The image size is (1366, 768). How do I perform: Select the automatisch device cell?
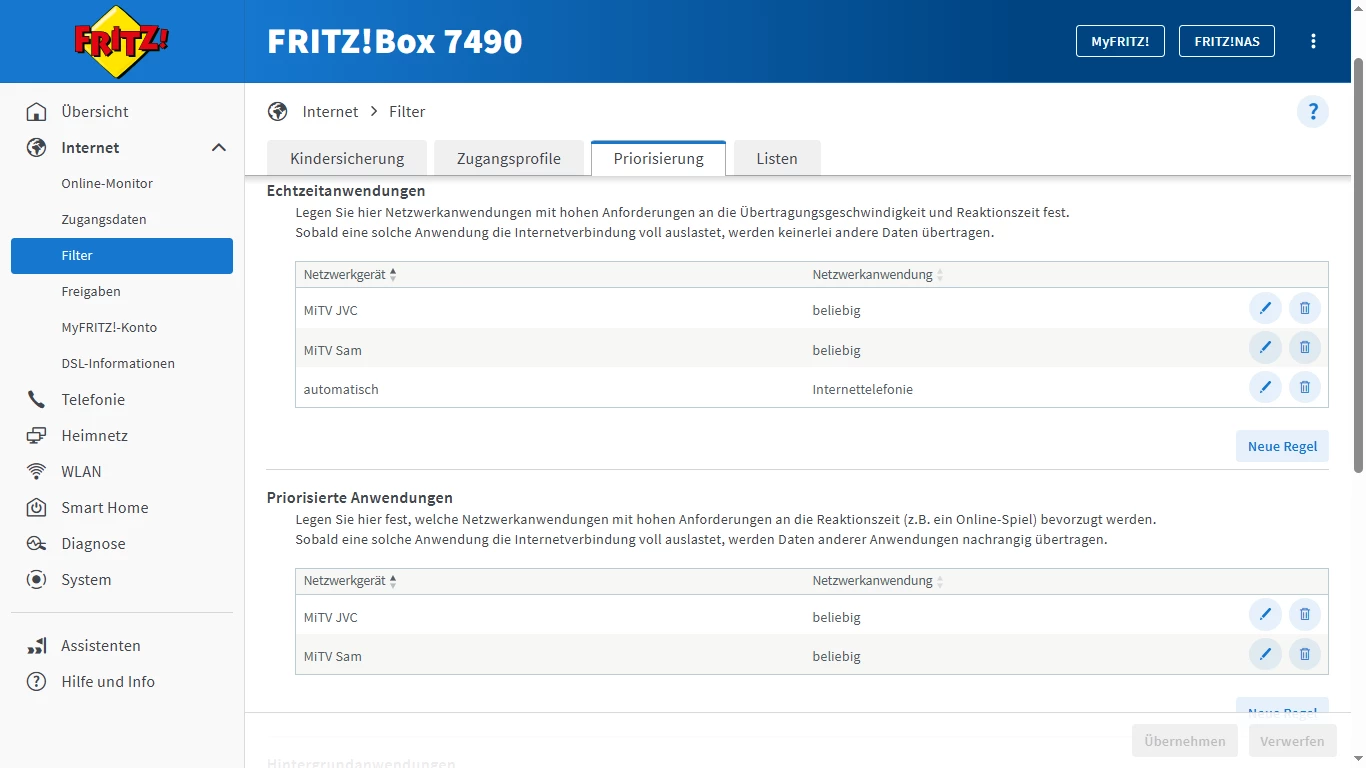point(341,389)
